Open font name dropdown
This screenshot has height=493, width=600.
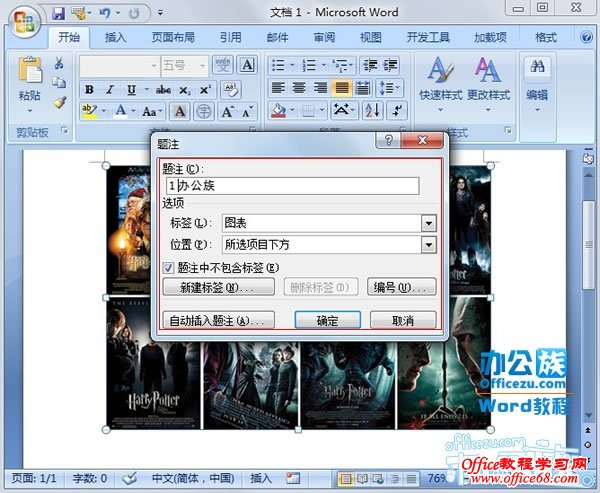click(x=154, y=65)
